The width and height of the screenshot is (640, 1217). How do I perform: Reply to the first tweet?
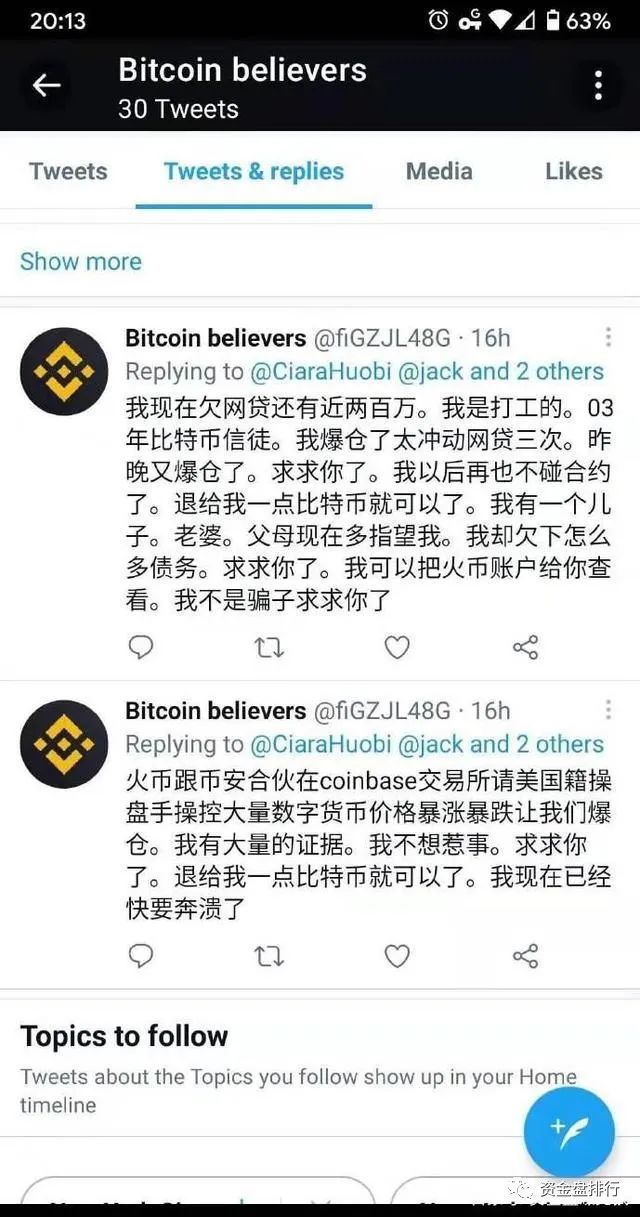[x=141, y=647]
